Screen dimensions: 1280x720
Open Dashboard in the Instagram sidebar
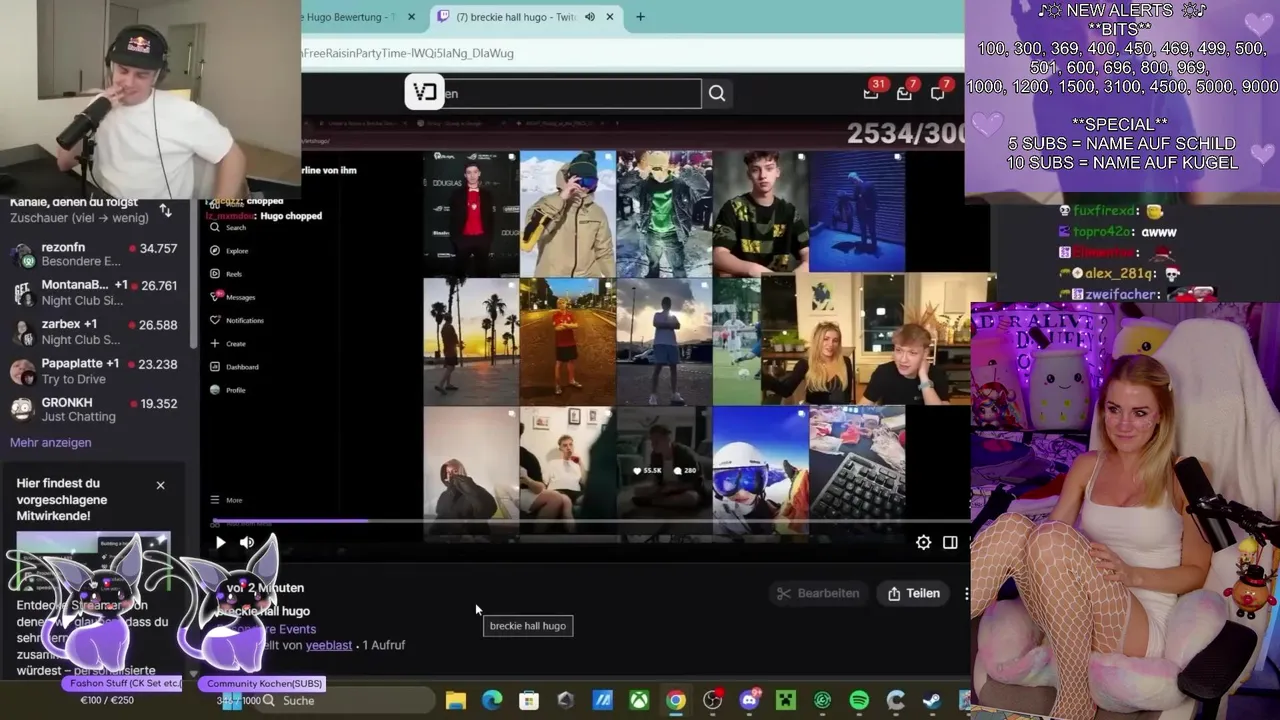234,367
